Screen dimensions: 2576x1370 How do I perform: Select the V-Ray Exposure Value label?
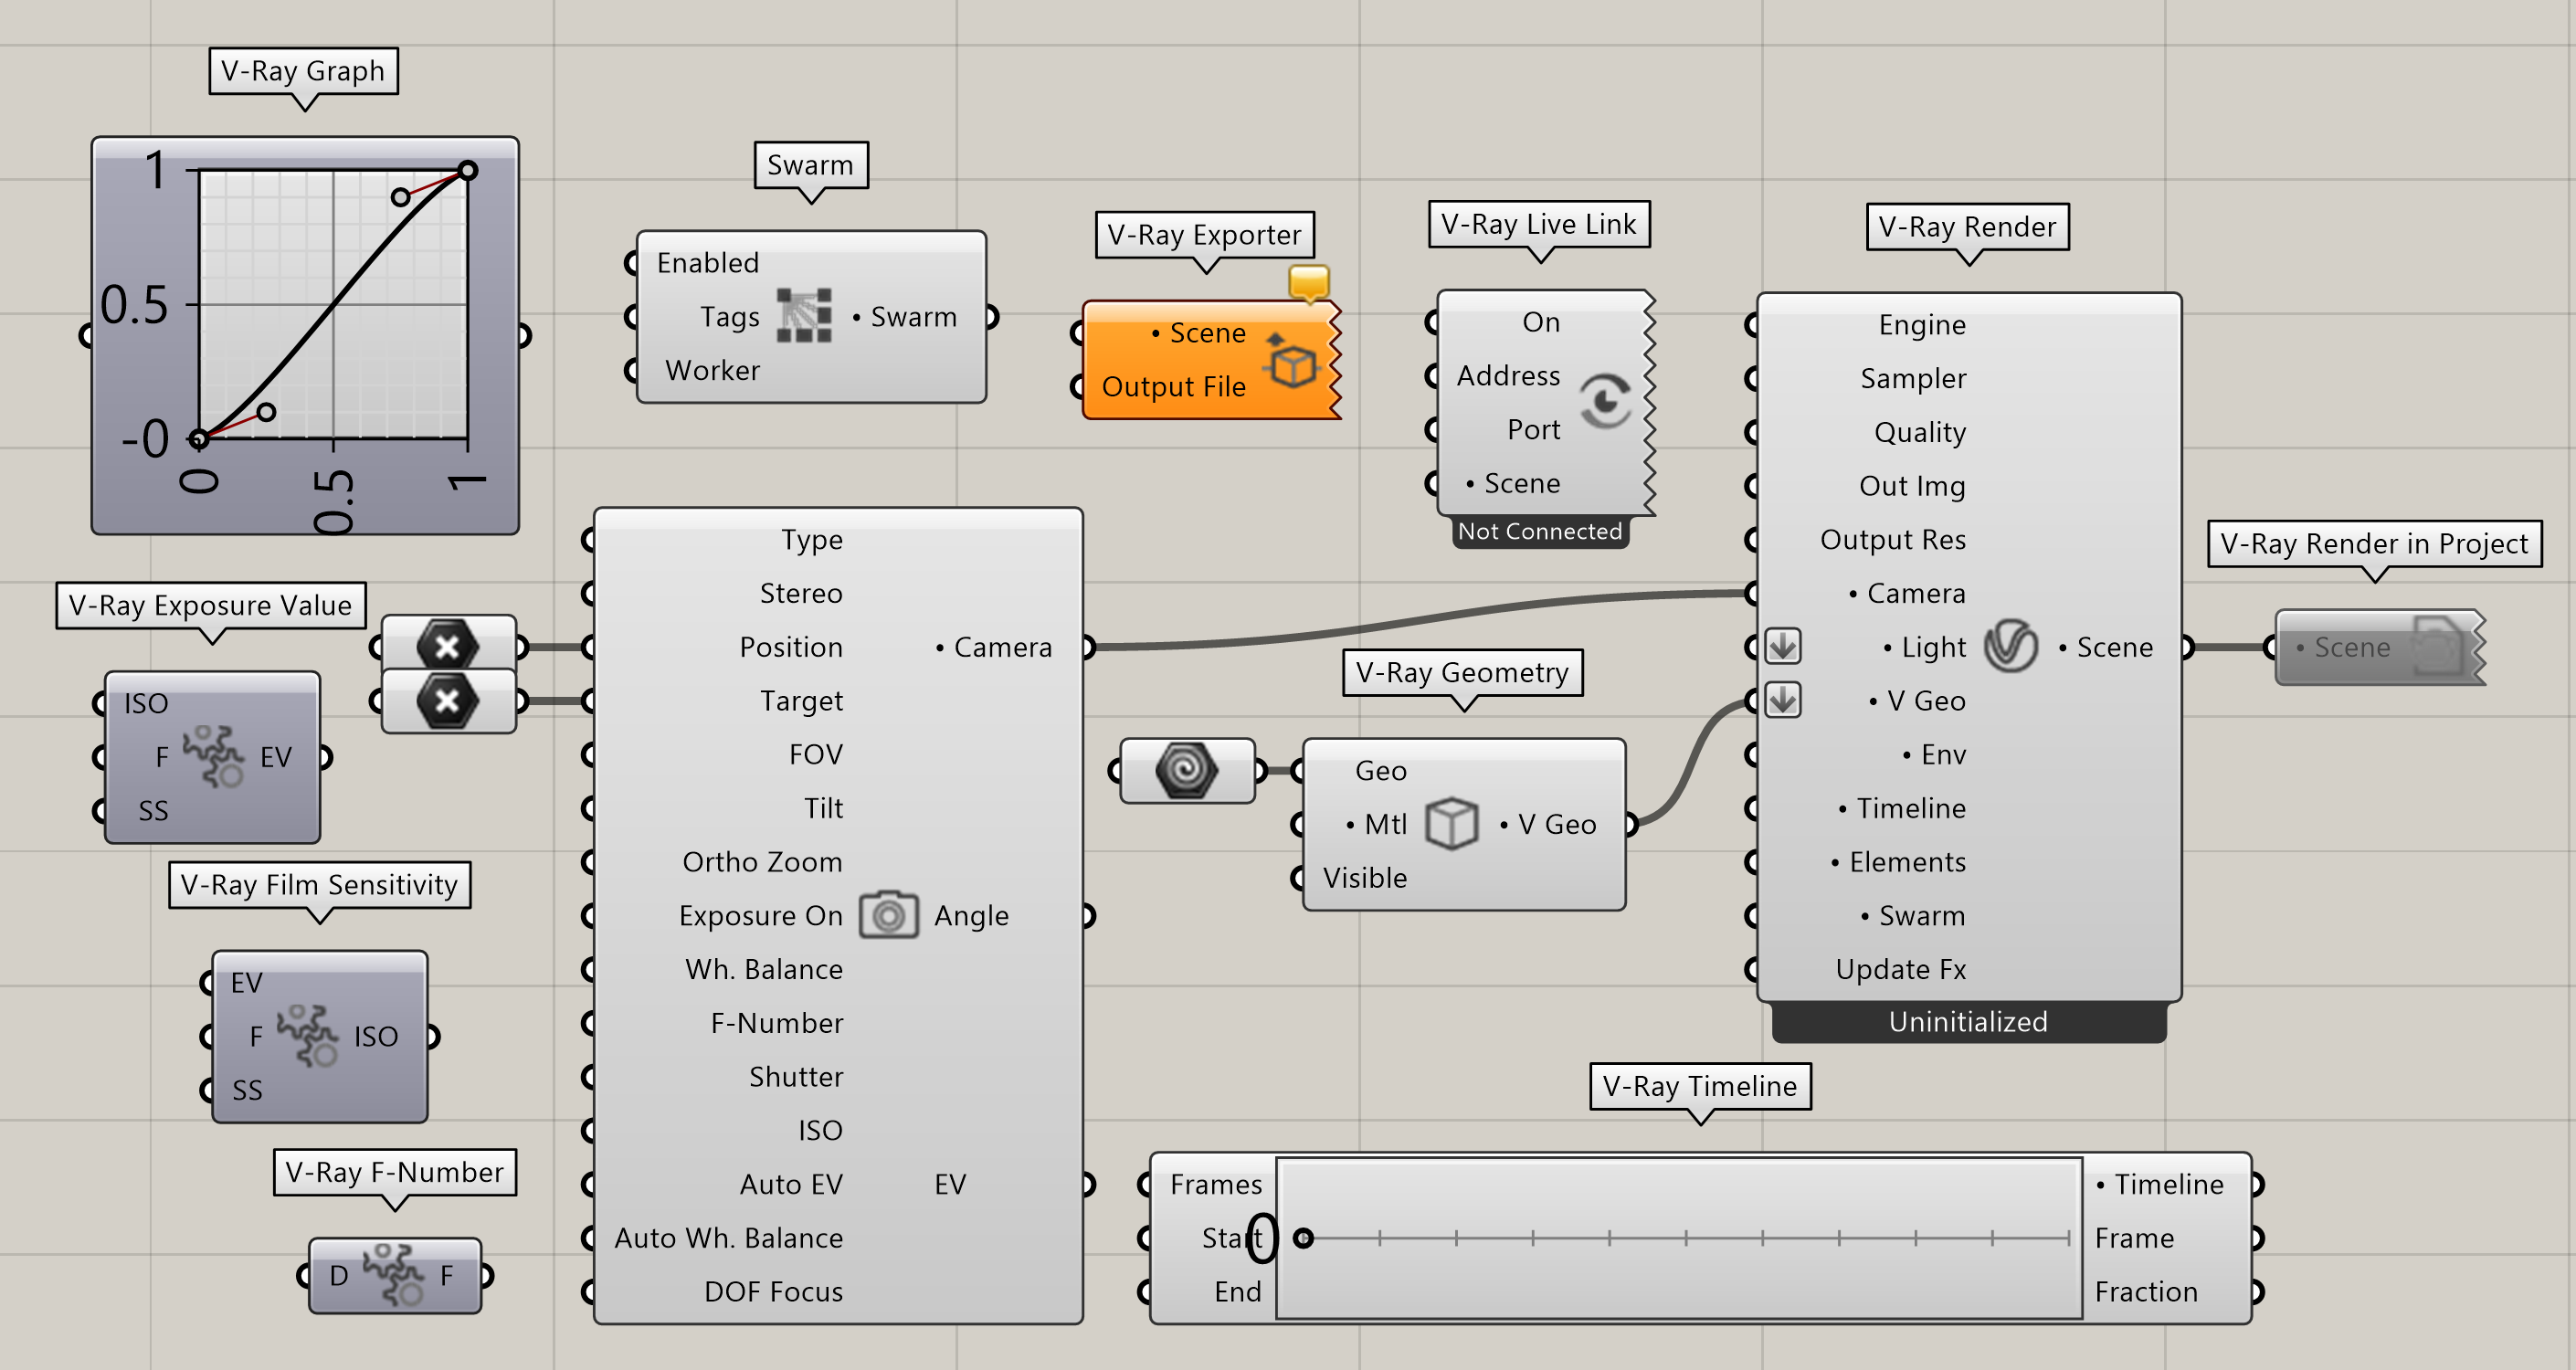pyautogui.click(x=210, y=606)
